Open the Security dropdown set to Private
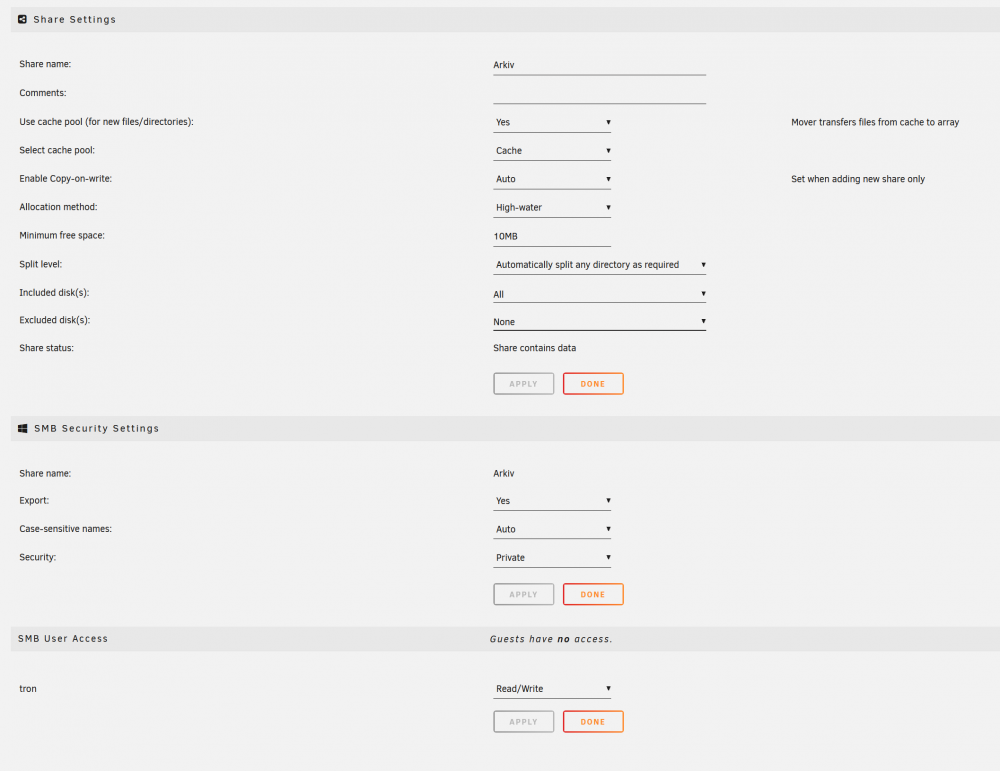1000x771 pixels. tap(552, 557)
